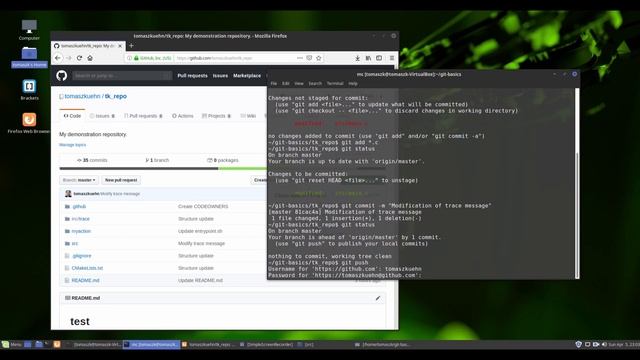Open Firefox downloads

coord(357,58)
